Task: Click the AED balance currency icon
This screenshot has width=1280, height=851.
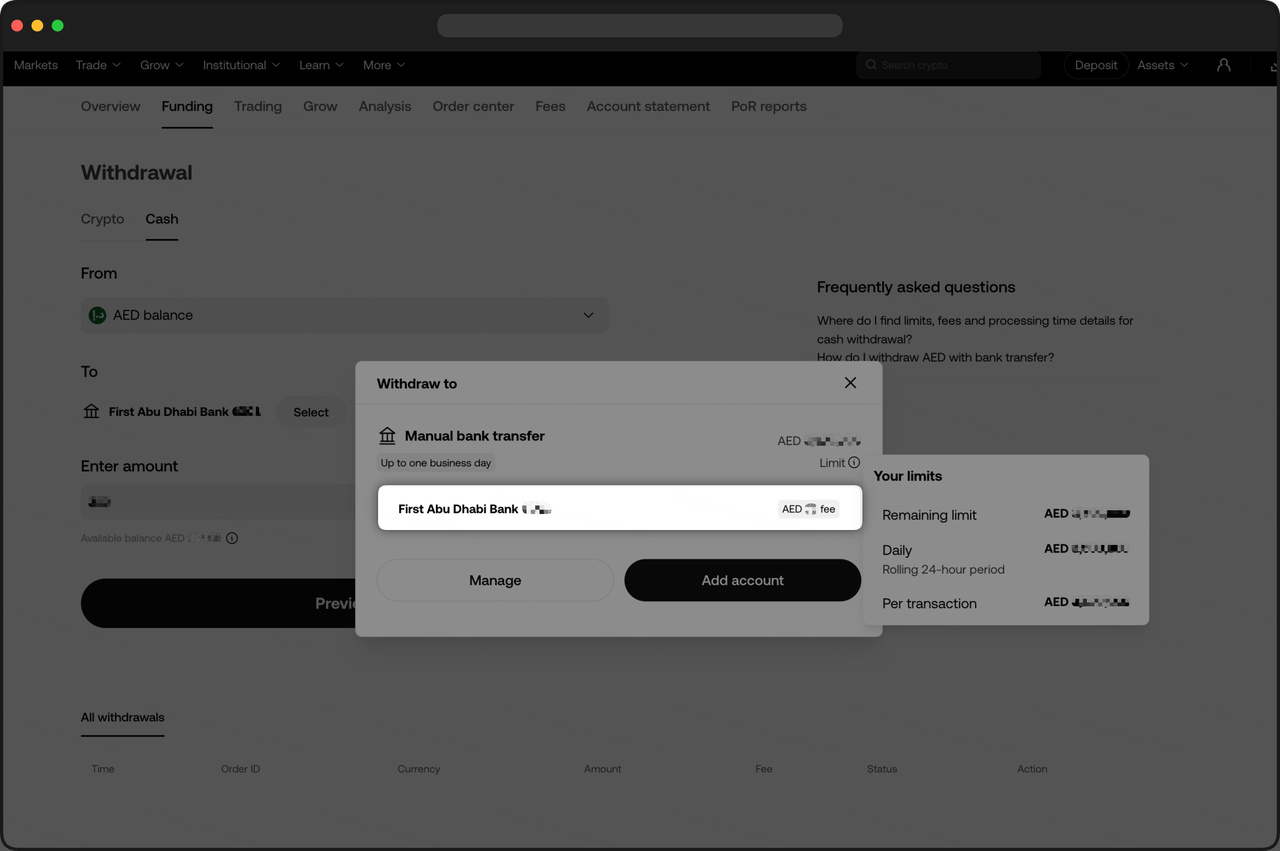Action: click(97, 315)
